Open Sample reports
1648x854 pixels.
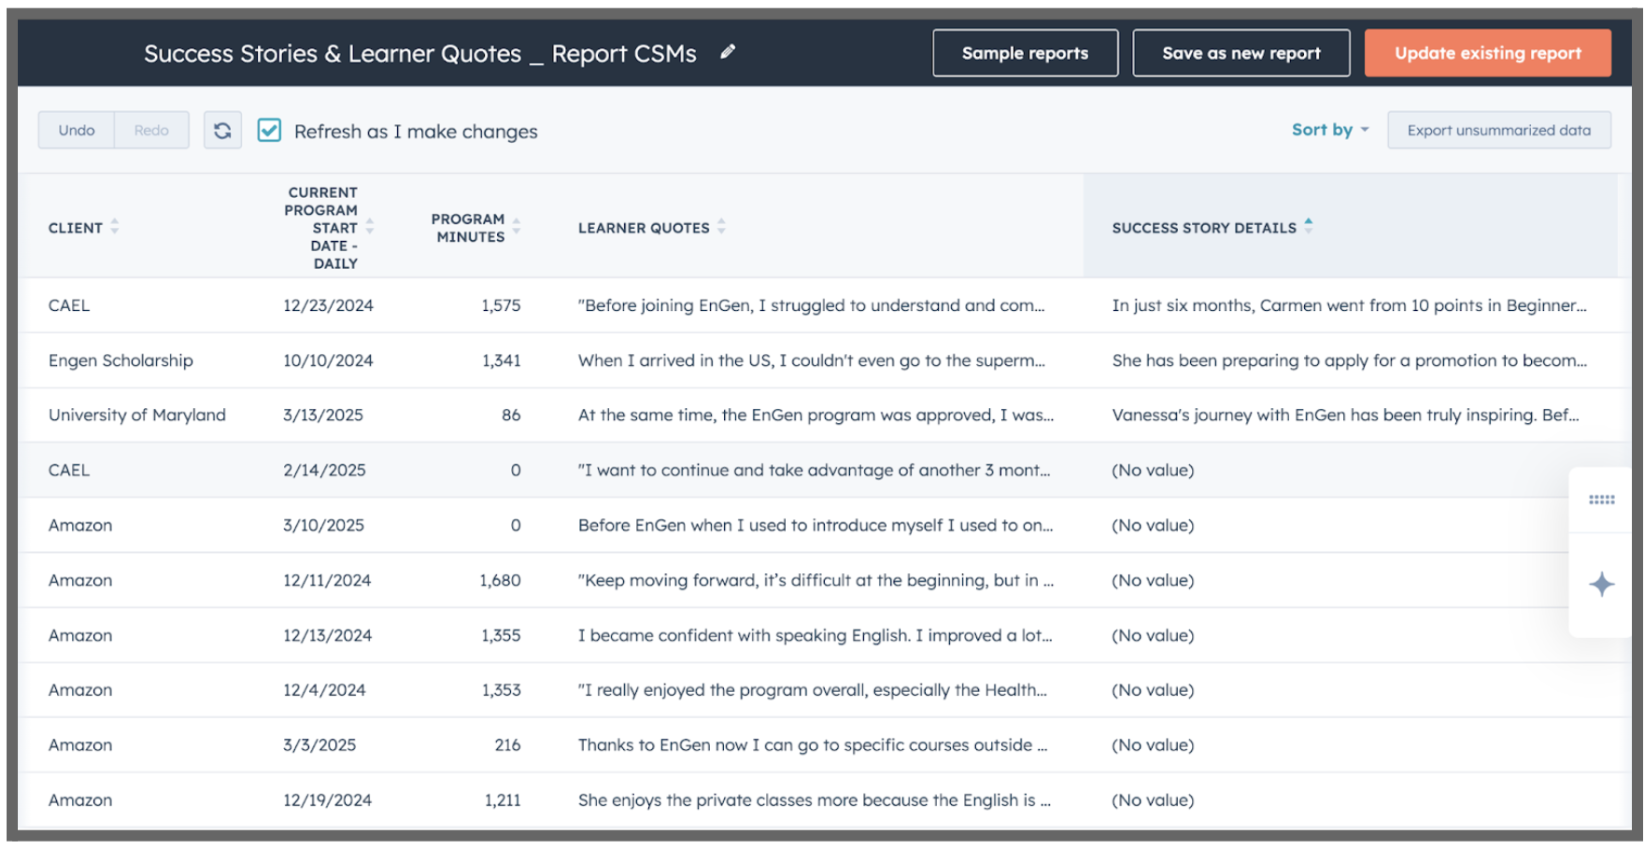pyautogui.click(x=1025, y=53)
